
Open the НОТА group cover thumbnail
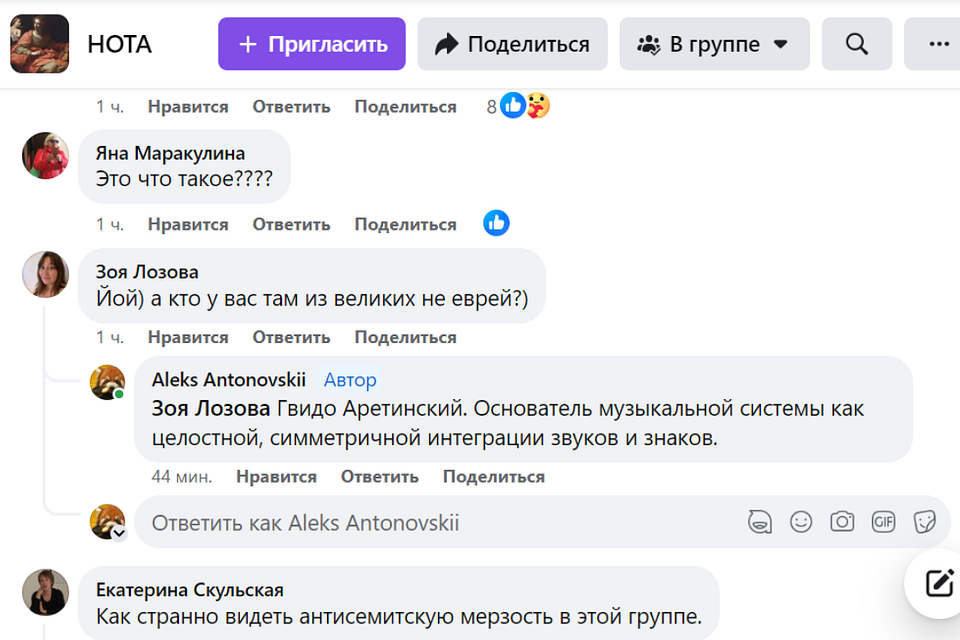[40, 44]
